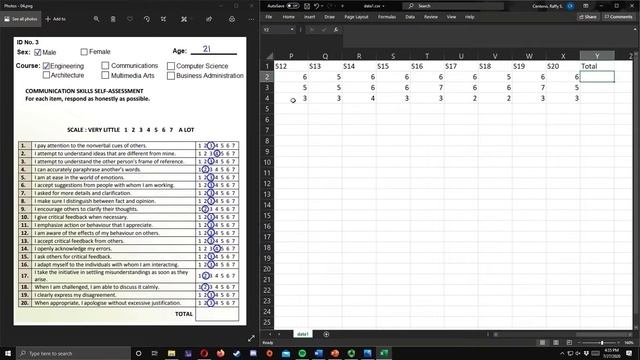
Task: Select the crop icon in Photos toolbar
Action: [x=163, y=19]
